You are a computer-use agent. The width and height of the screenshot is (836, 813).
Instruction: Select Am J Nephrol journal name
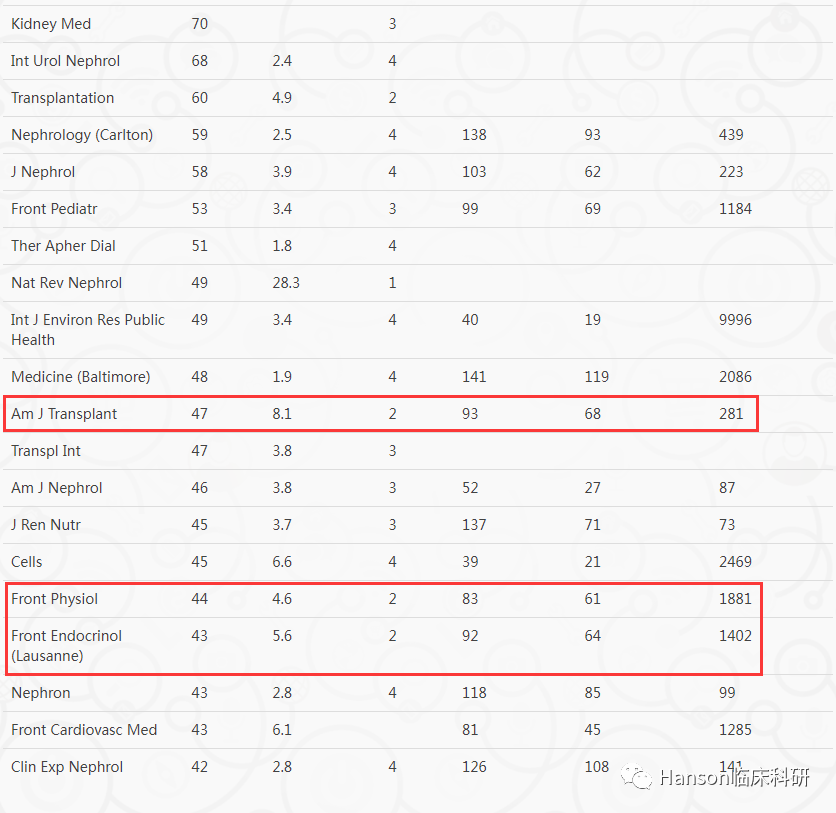point(57,488)
